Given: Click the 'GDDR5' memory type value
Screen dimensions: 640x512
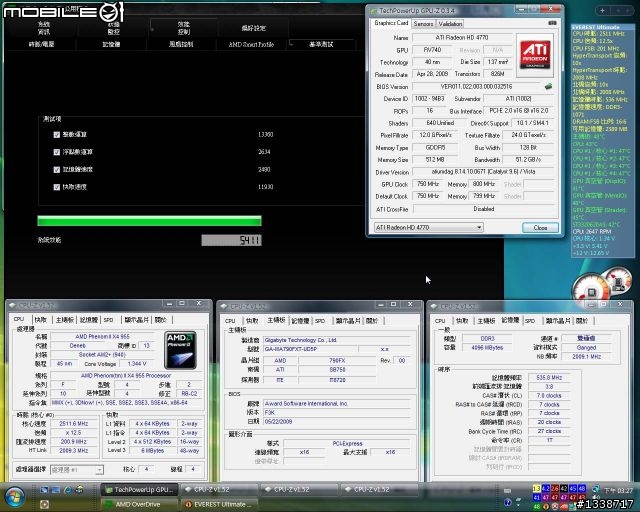Looking at the screenshot, I should (435, 147).
